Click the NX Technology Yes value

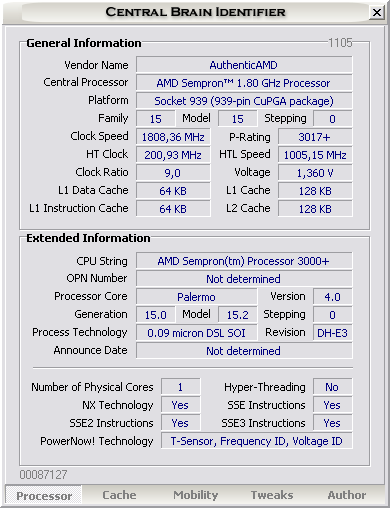point(180,405)
